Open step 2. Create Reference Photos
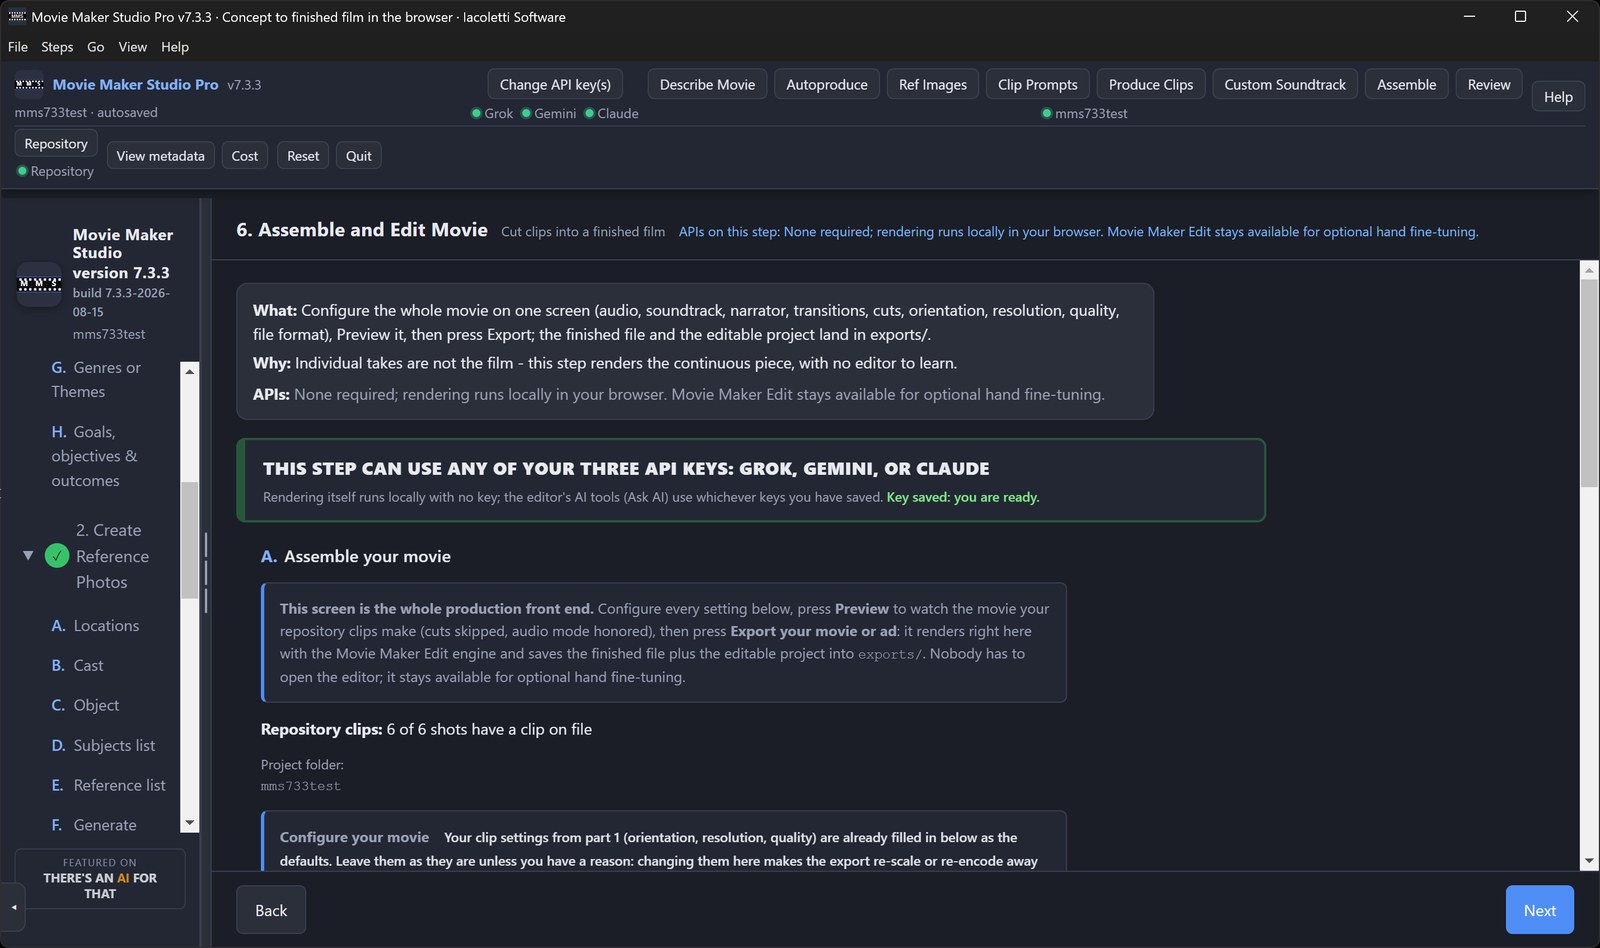Image resolution: width=1600 pixels, height=948 pixels. (x=112, y=556)
